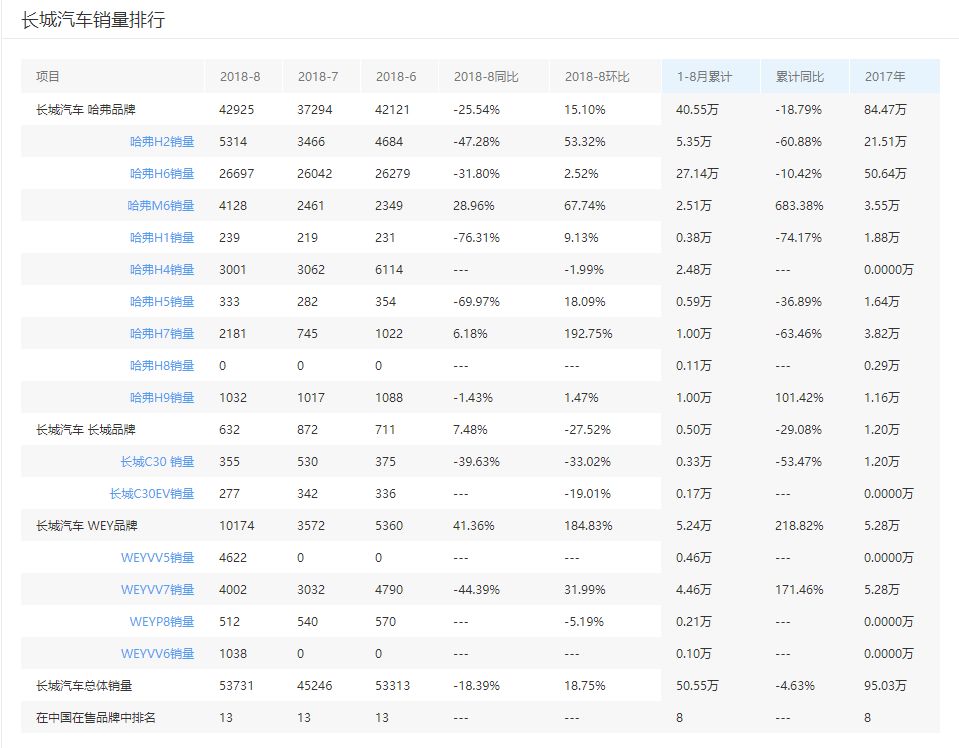Click the 192.75% value in 哈弗H7 row
This screenshot has height=748, width=959.
pos(588,334)
